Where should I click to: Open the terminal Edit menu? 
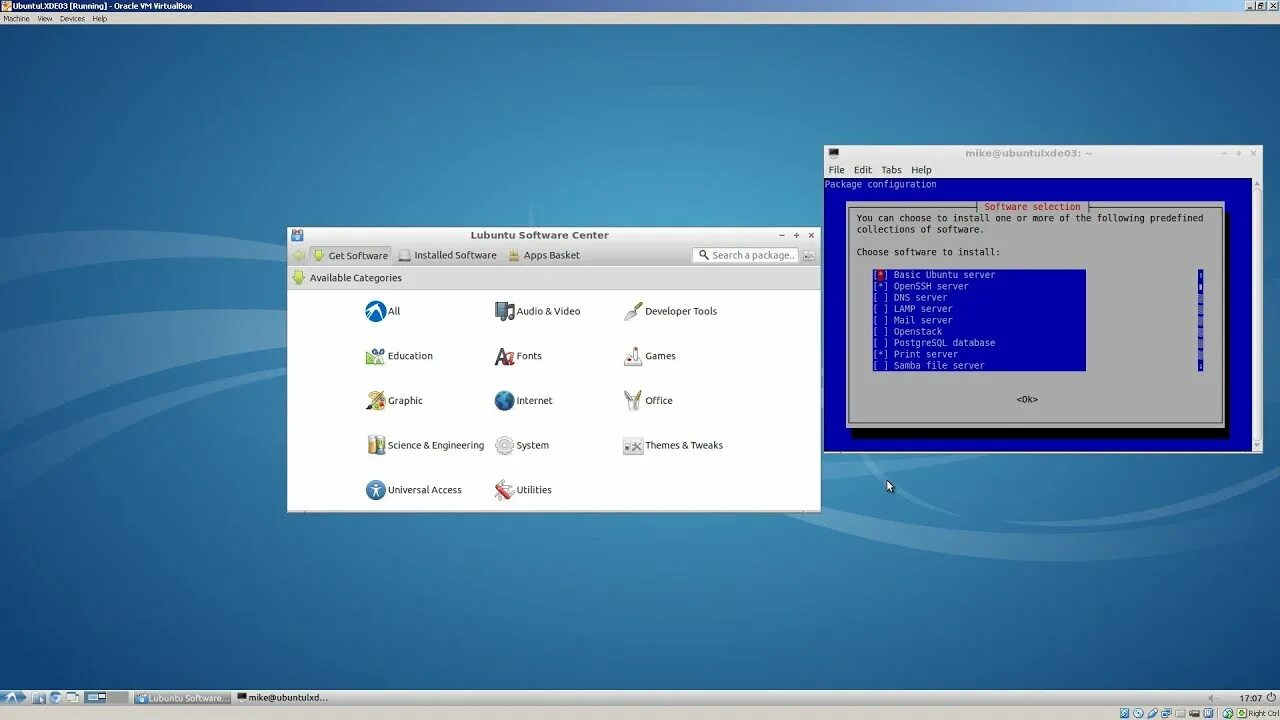point(863,170)
